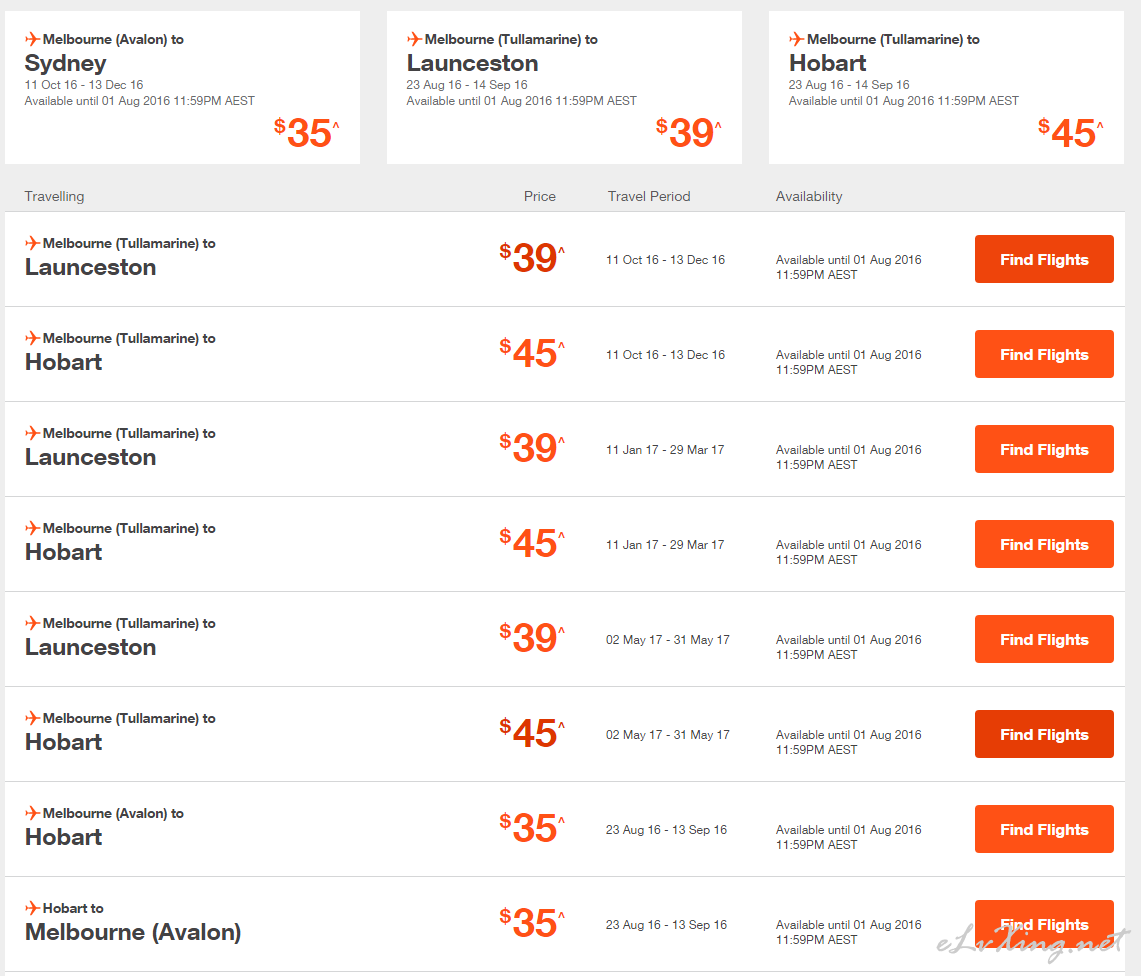This screenshot has height=976, width=1141.
Task: Open the $45 Hobart featured deal card
Action: 946,87
